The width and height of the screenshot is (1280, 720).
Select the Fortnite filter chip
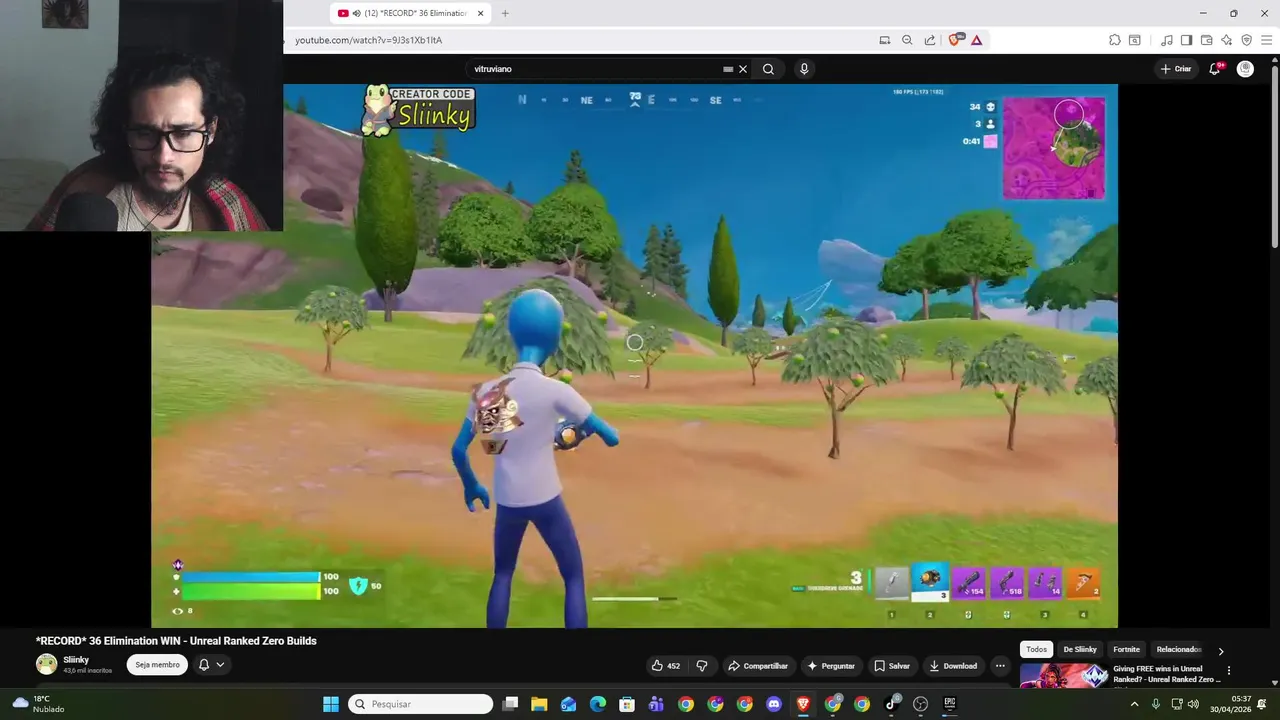1127,650
